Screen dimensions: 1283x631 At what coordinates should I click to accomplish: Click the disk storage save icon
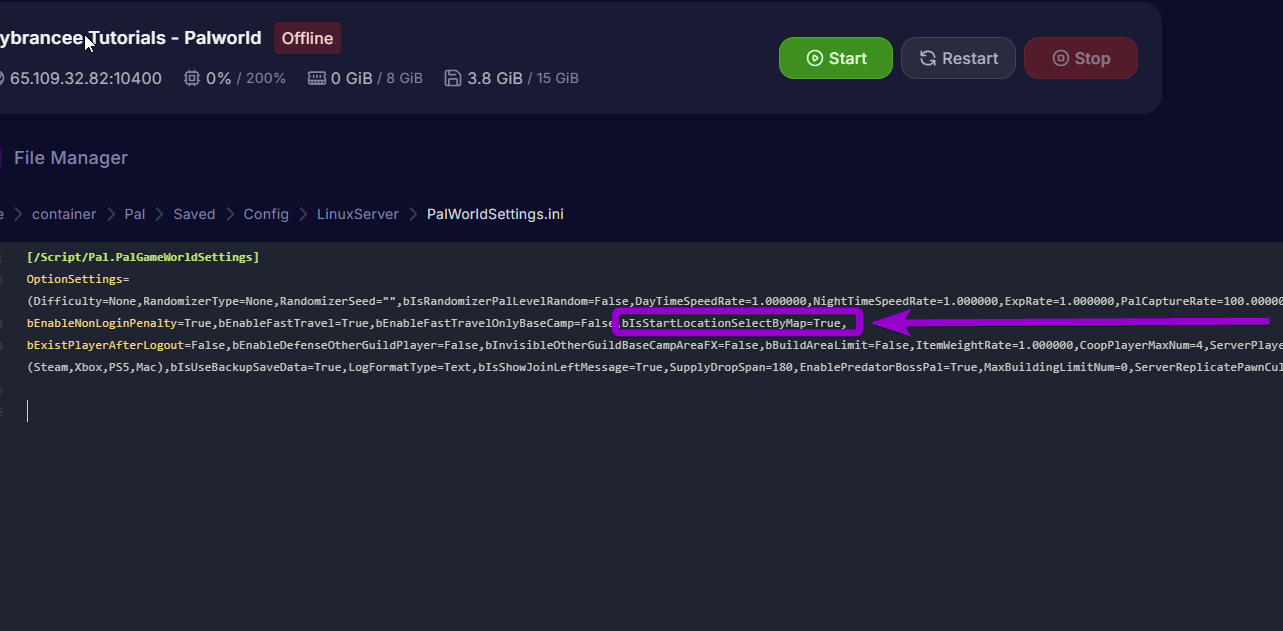(x=453, y=78)
